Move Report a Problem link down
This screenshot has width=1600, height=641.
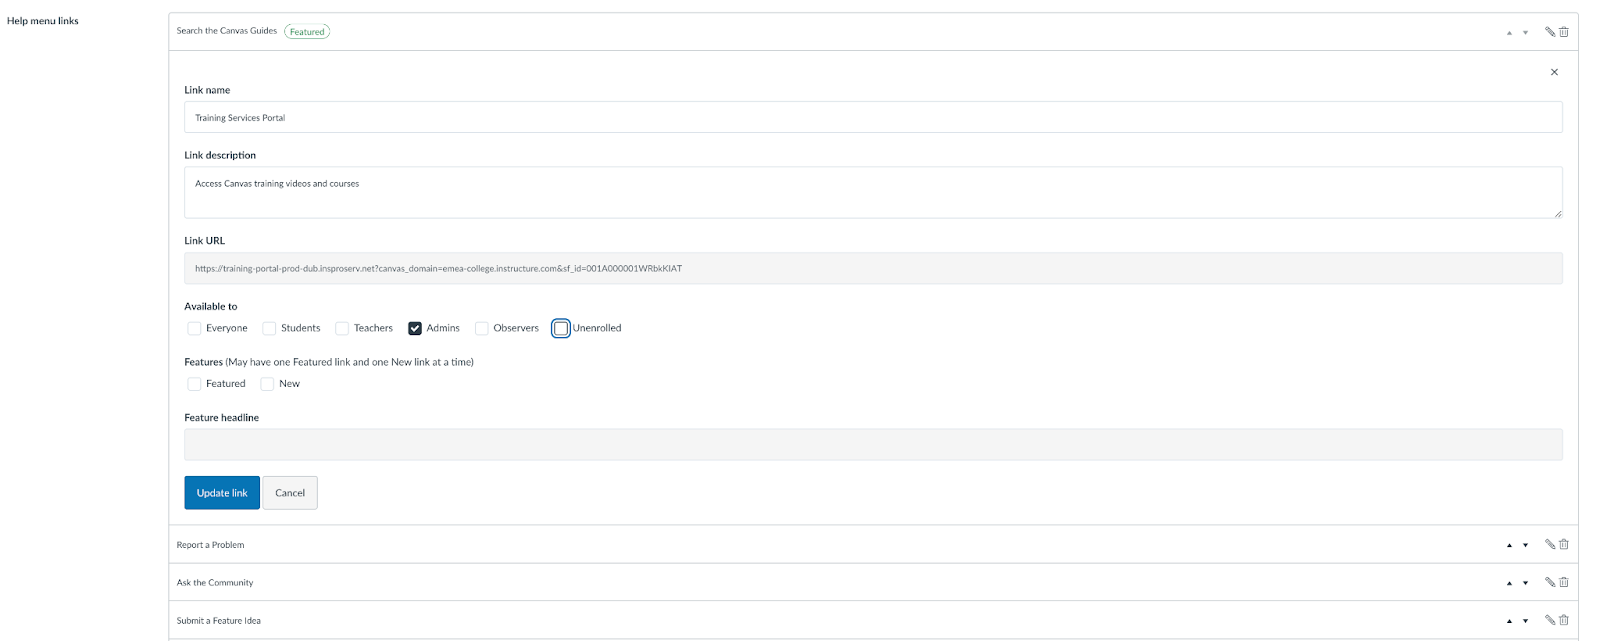1525,546
